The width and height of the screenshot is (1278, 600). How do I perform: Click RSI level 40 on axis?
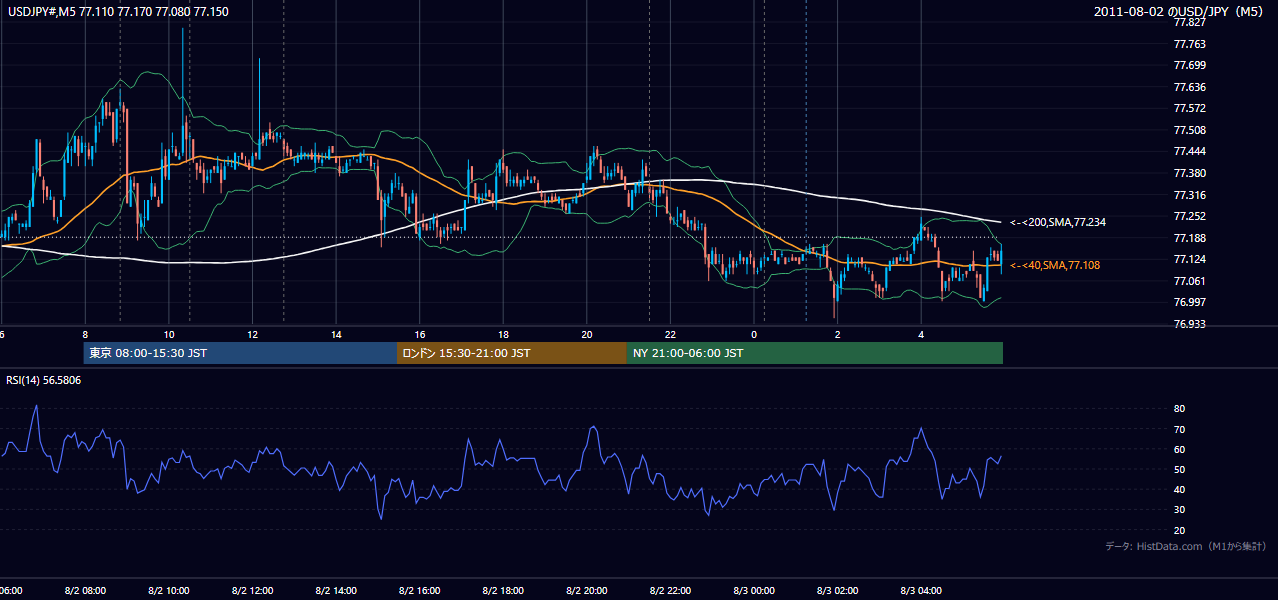pyautogui.click(x=1180, y=490)
